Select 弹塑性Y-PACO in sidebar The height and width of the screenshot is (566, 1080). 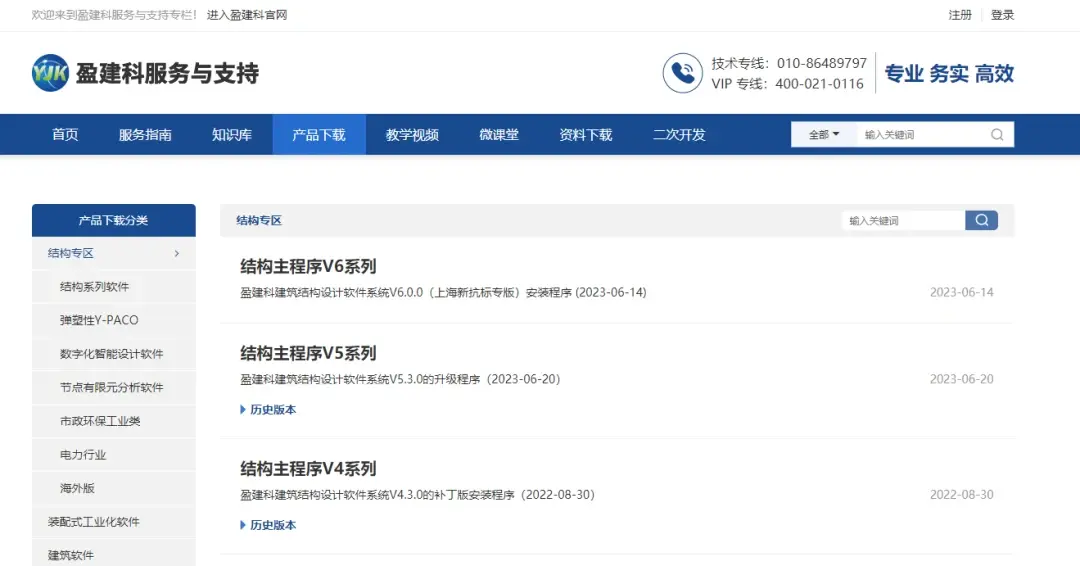coord(114,320)
